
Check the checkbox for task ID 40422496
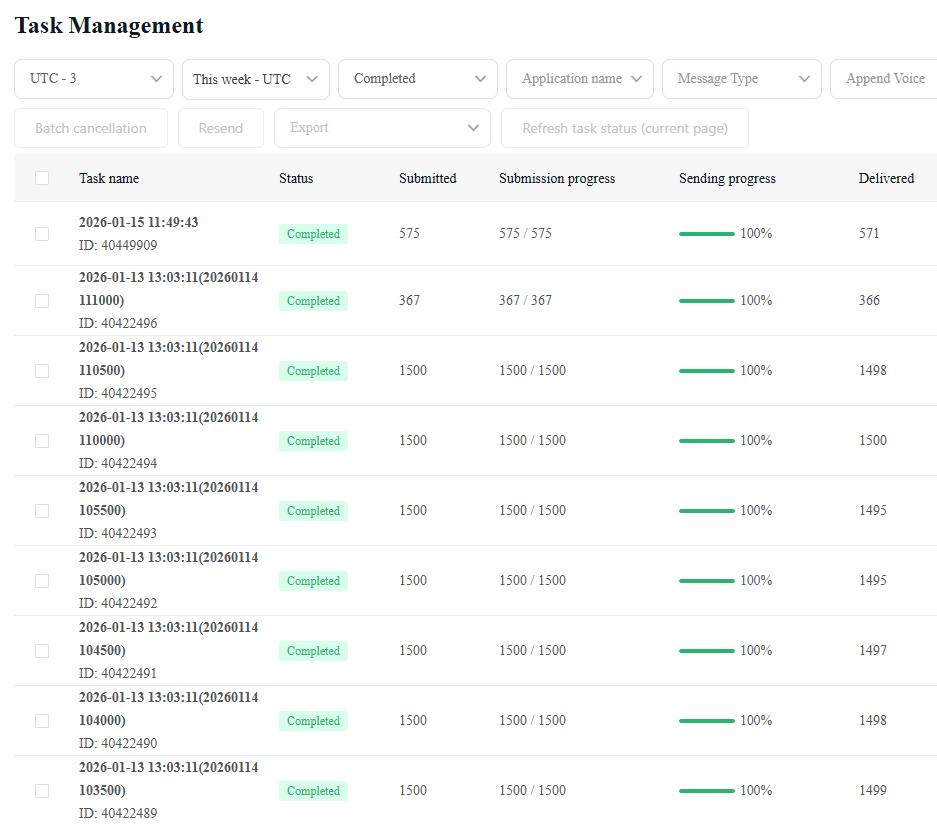[42, 300]
